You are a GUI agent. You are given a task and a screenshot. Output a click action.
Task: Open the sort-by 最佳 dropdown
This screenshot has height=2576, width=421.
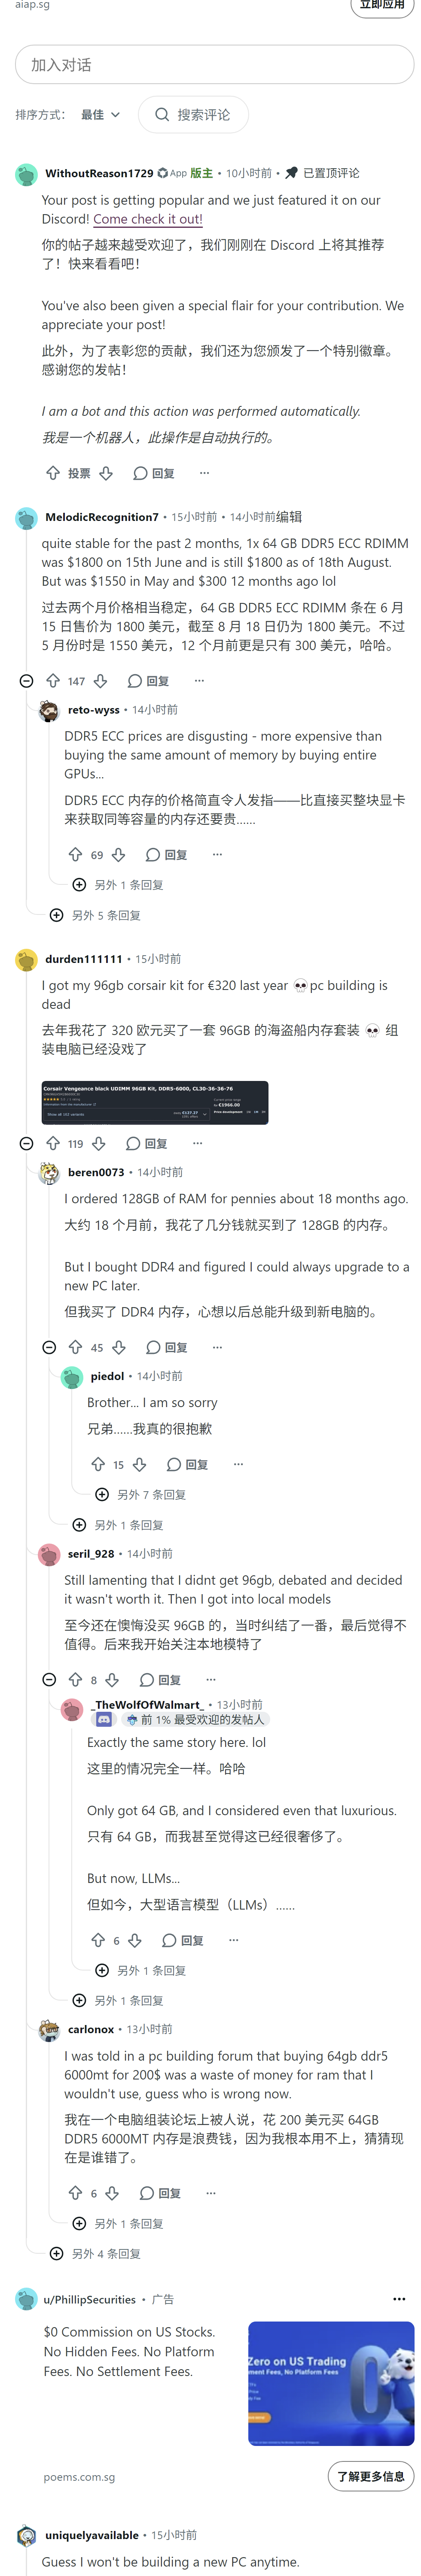tap(100, 115)
